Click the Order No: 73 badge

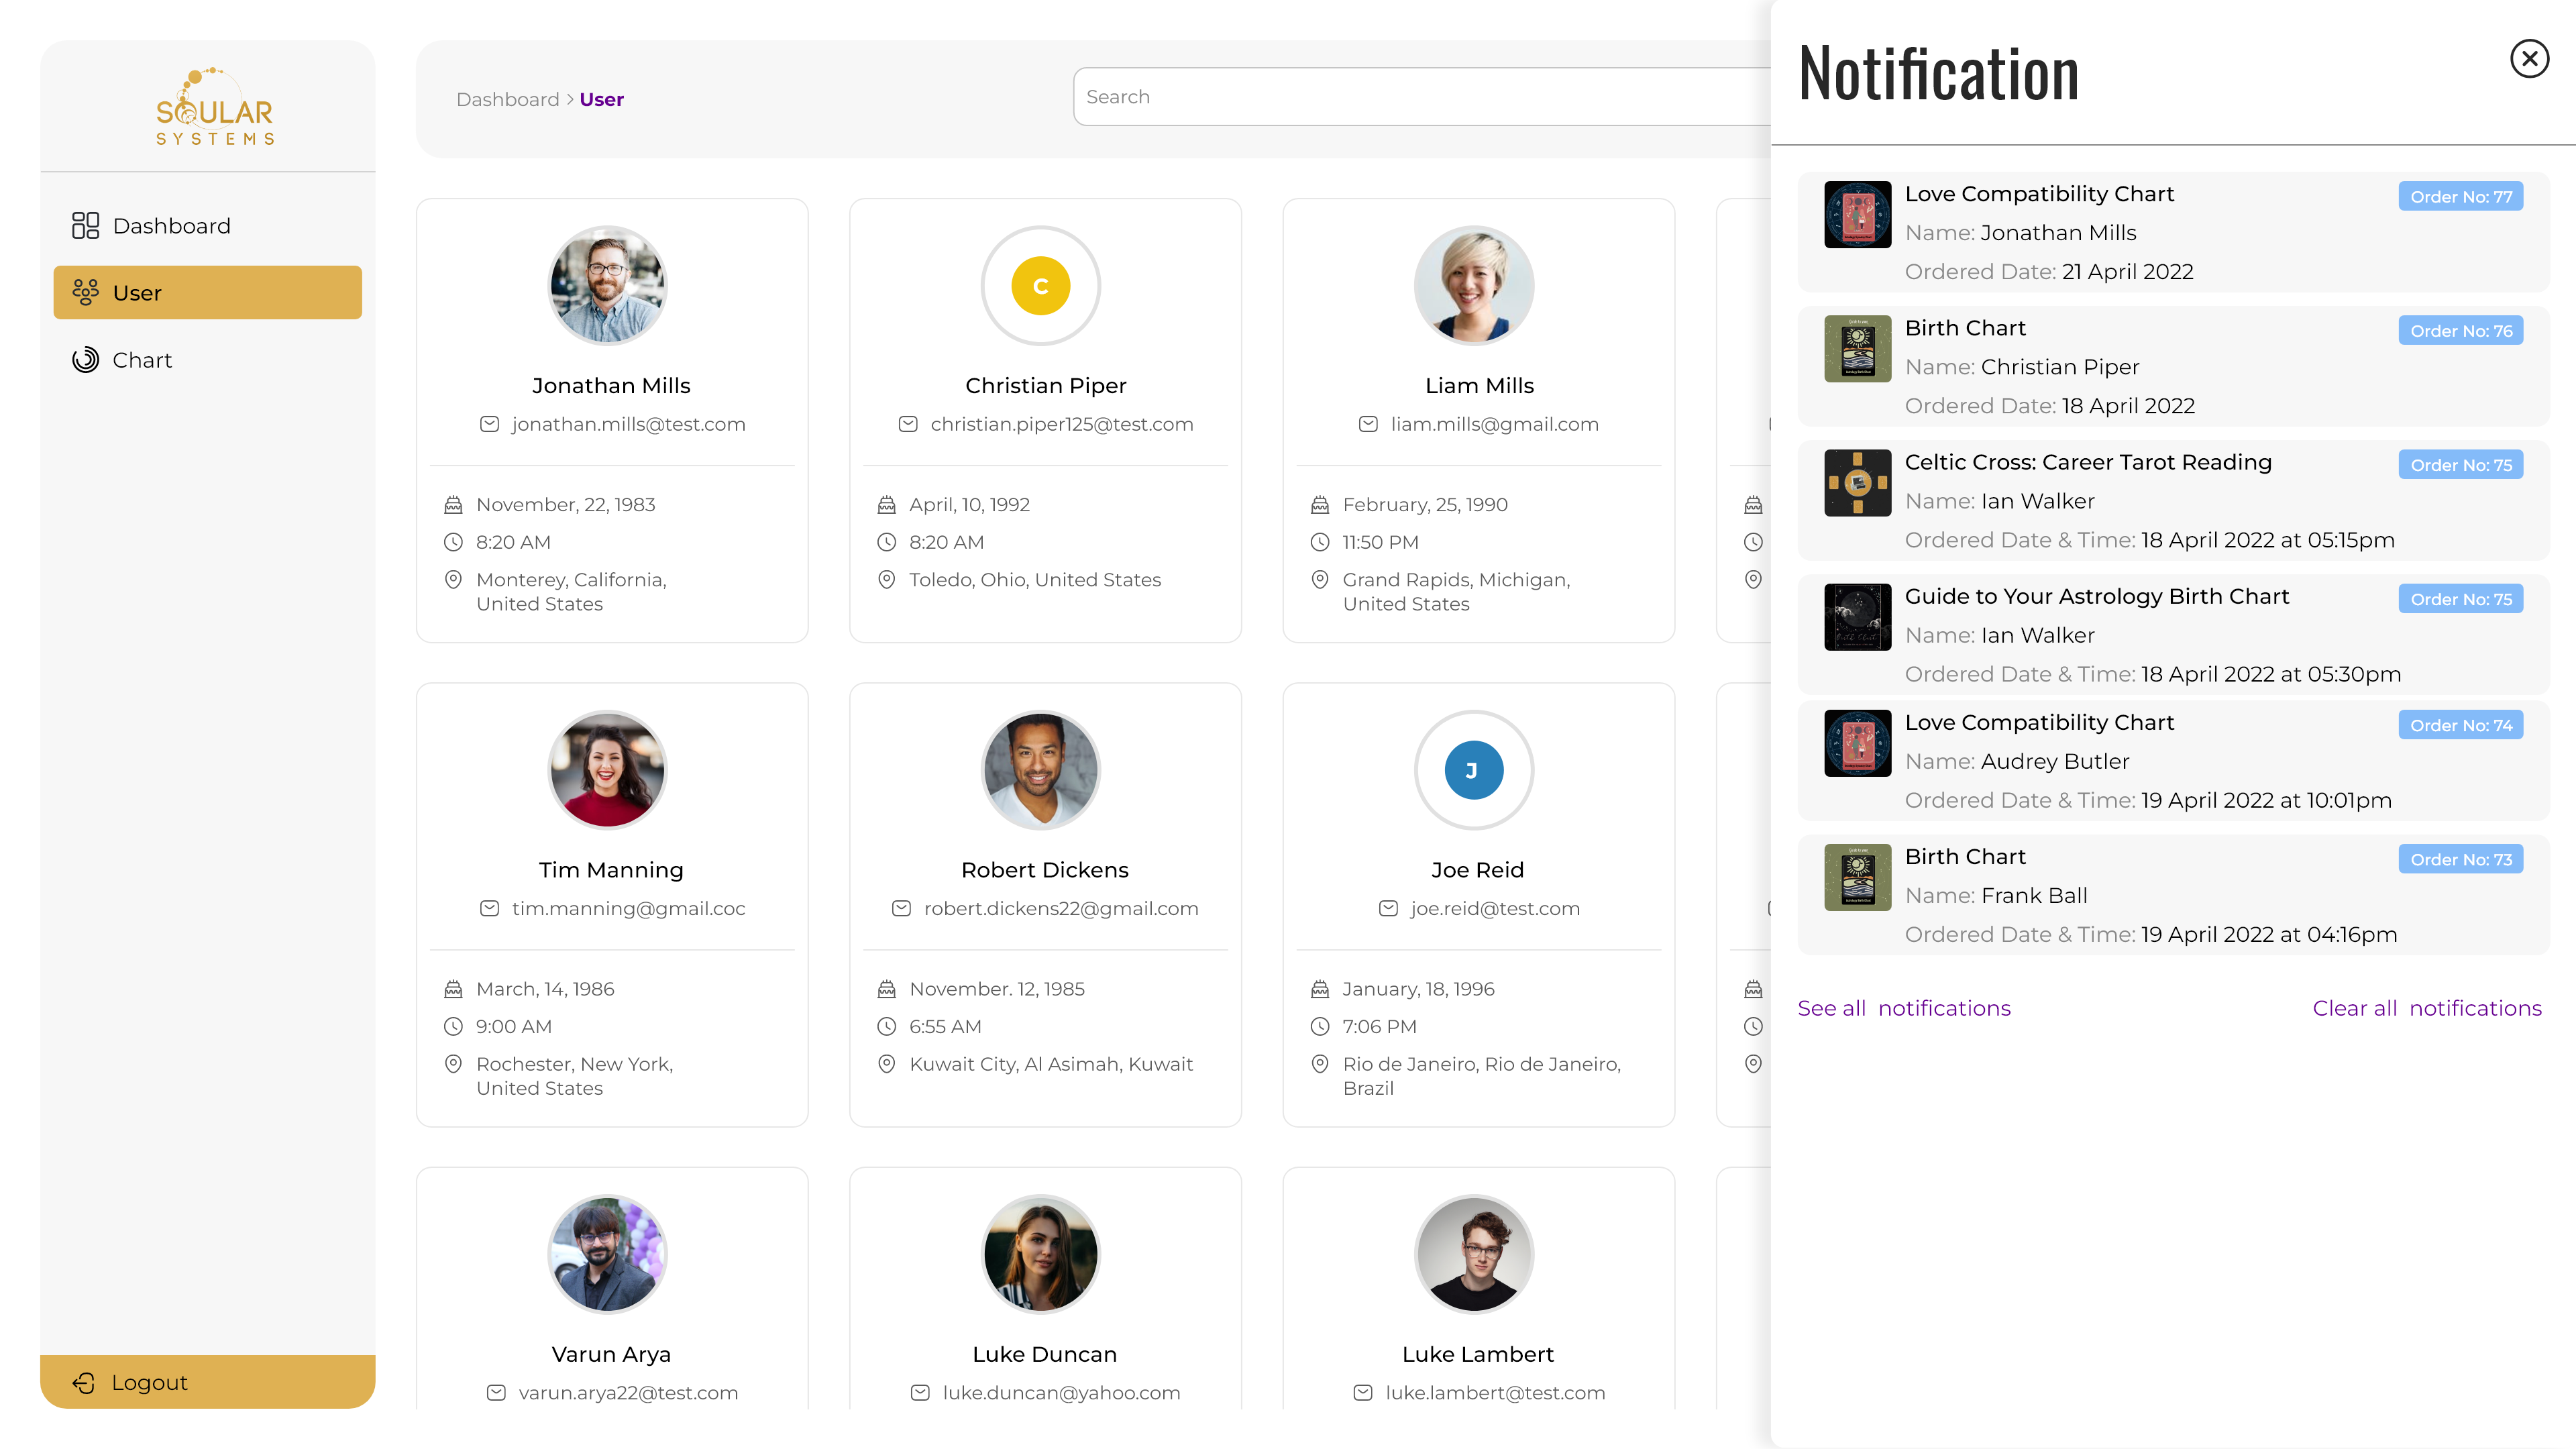pos(2460,860)
